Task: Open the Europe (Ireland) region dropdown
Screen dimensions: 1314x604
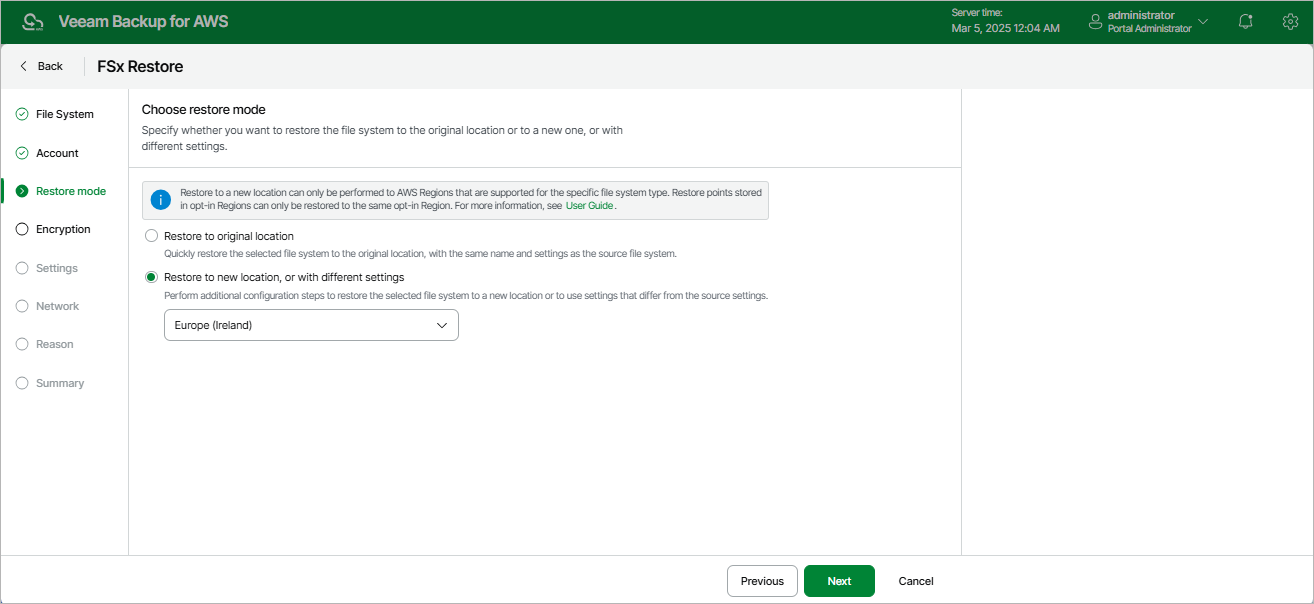Action: 311,325
